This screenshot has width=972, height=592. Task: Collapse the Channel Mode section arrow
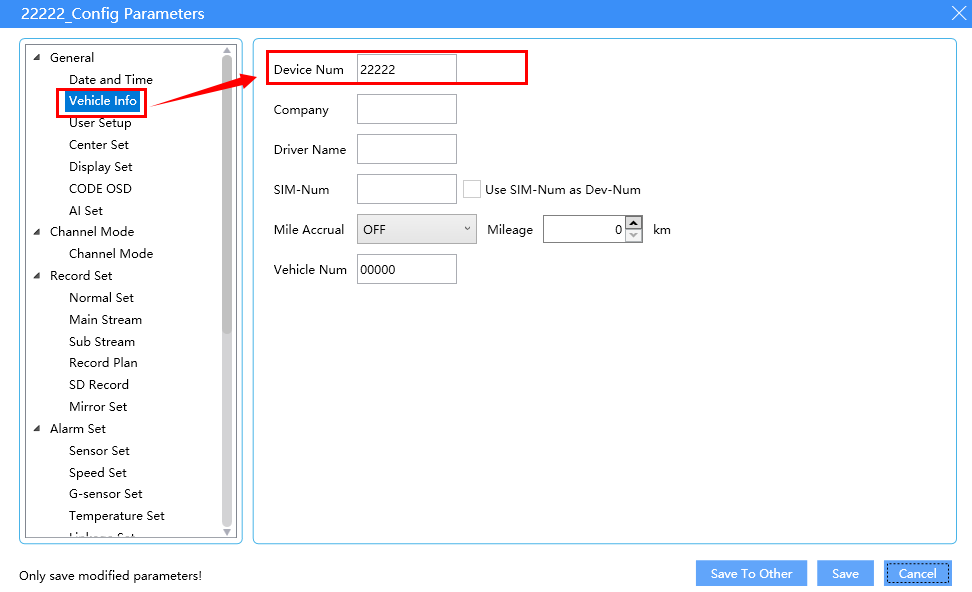point(37,232)
